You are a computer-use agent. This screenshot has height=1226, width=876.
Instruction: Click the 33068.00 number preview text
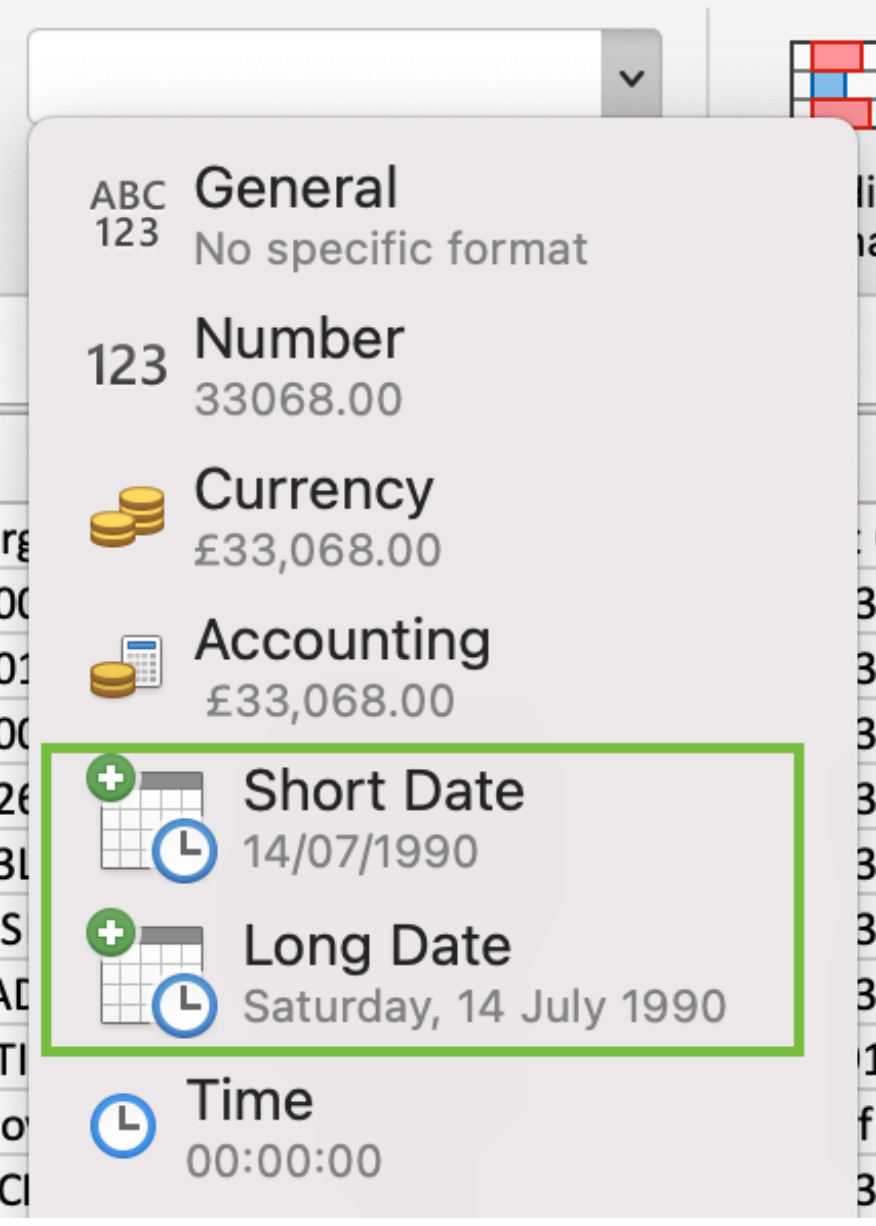298,400
